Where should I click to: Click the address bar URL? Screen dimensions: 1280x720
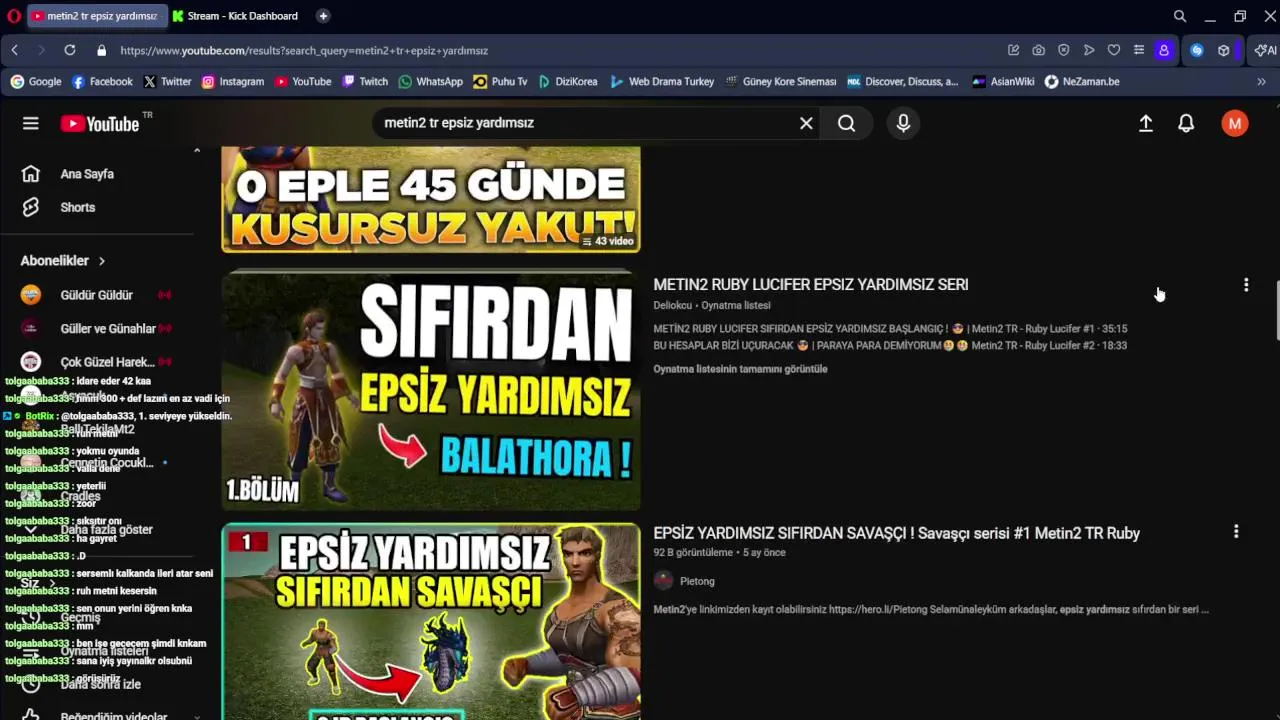pyautogui.click(x=304, y=50)
